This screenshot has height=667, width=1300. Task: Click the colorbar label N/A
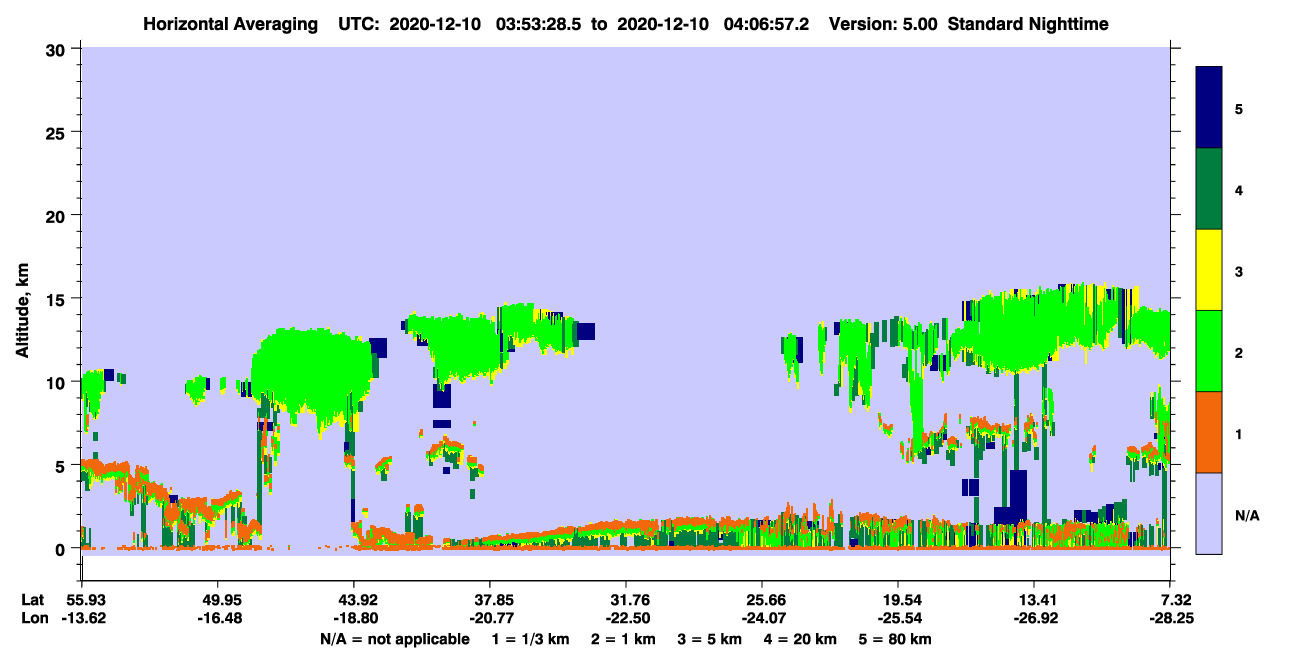pos(1247,514)
